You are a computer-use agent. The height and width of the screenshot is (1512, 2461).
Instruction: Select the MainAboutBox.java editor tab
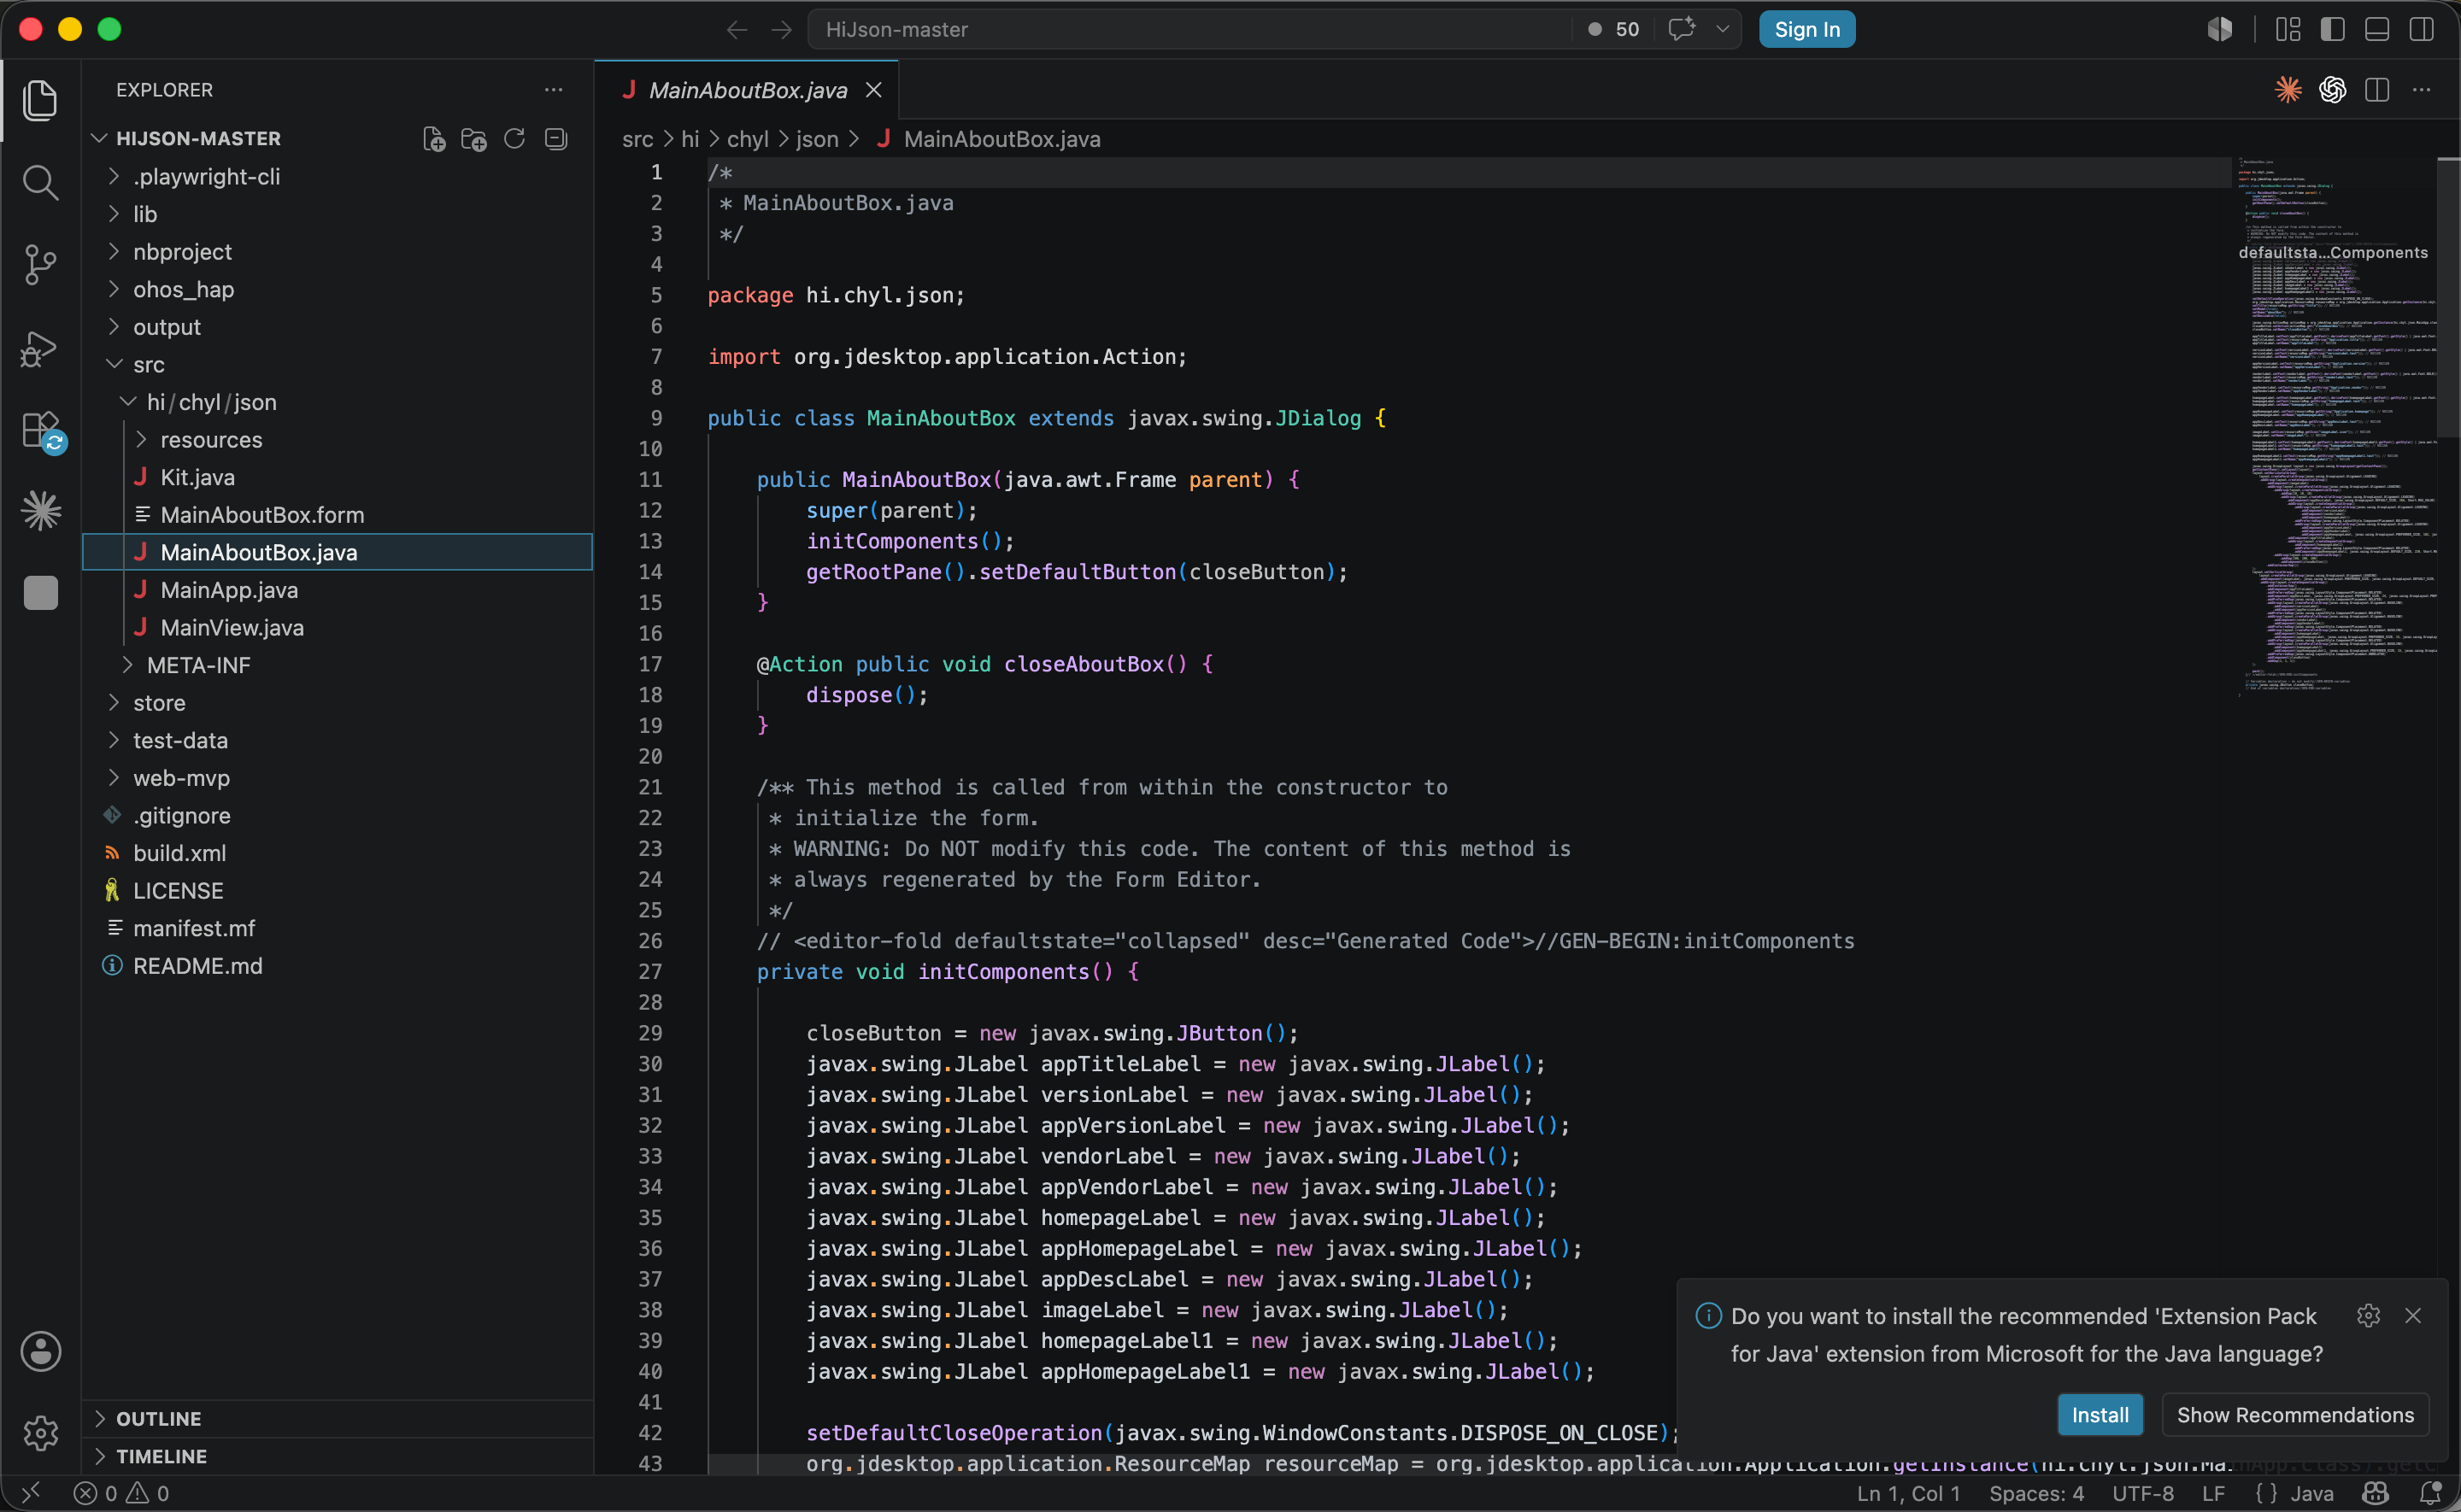(746, 90)
